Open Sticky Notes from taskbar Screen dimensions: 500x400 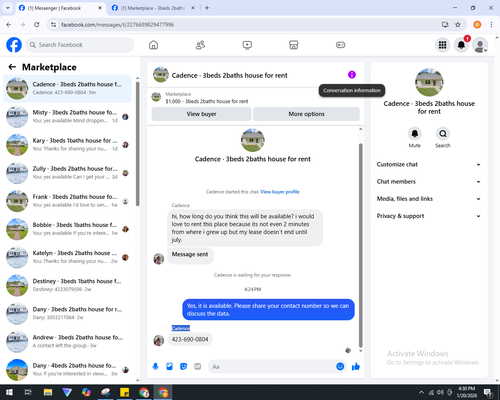(124, 392)
